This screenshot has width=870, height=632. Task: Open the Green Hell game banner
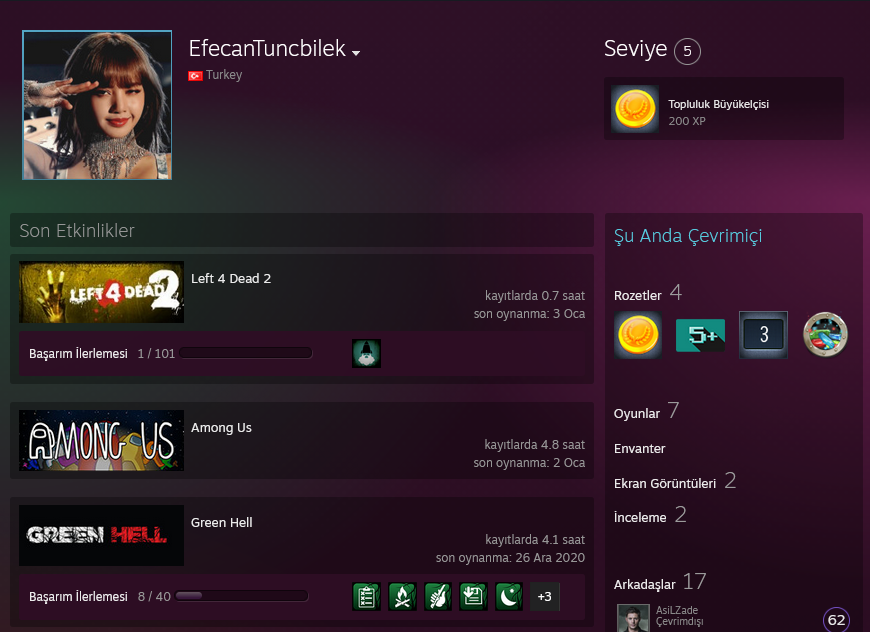click(102, 535)
